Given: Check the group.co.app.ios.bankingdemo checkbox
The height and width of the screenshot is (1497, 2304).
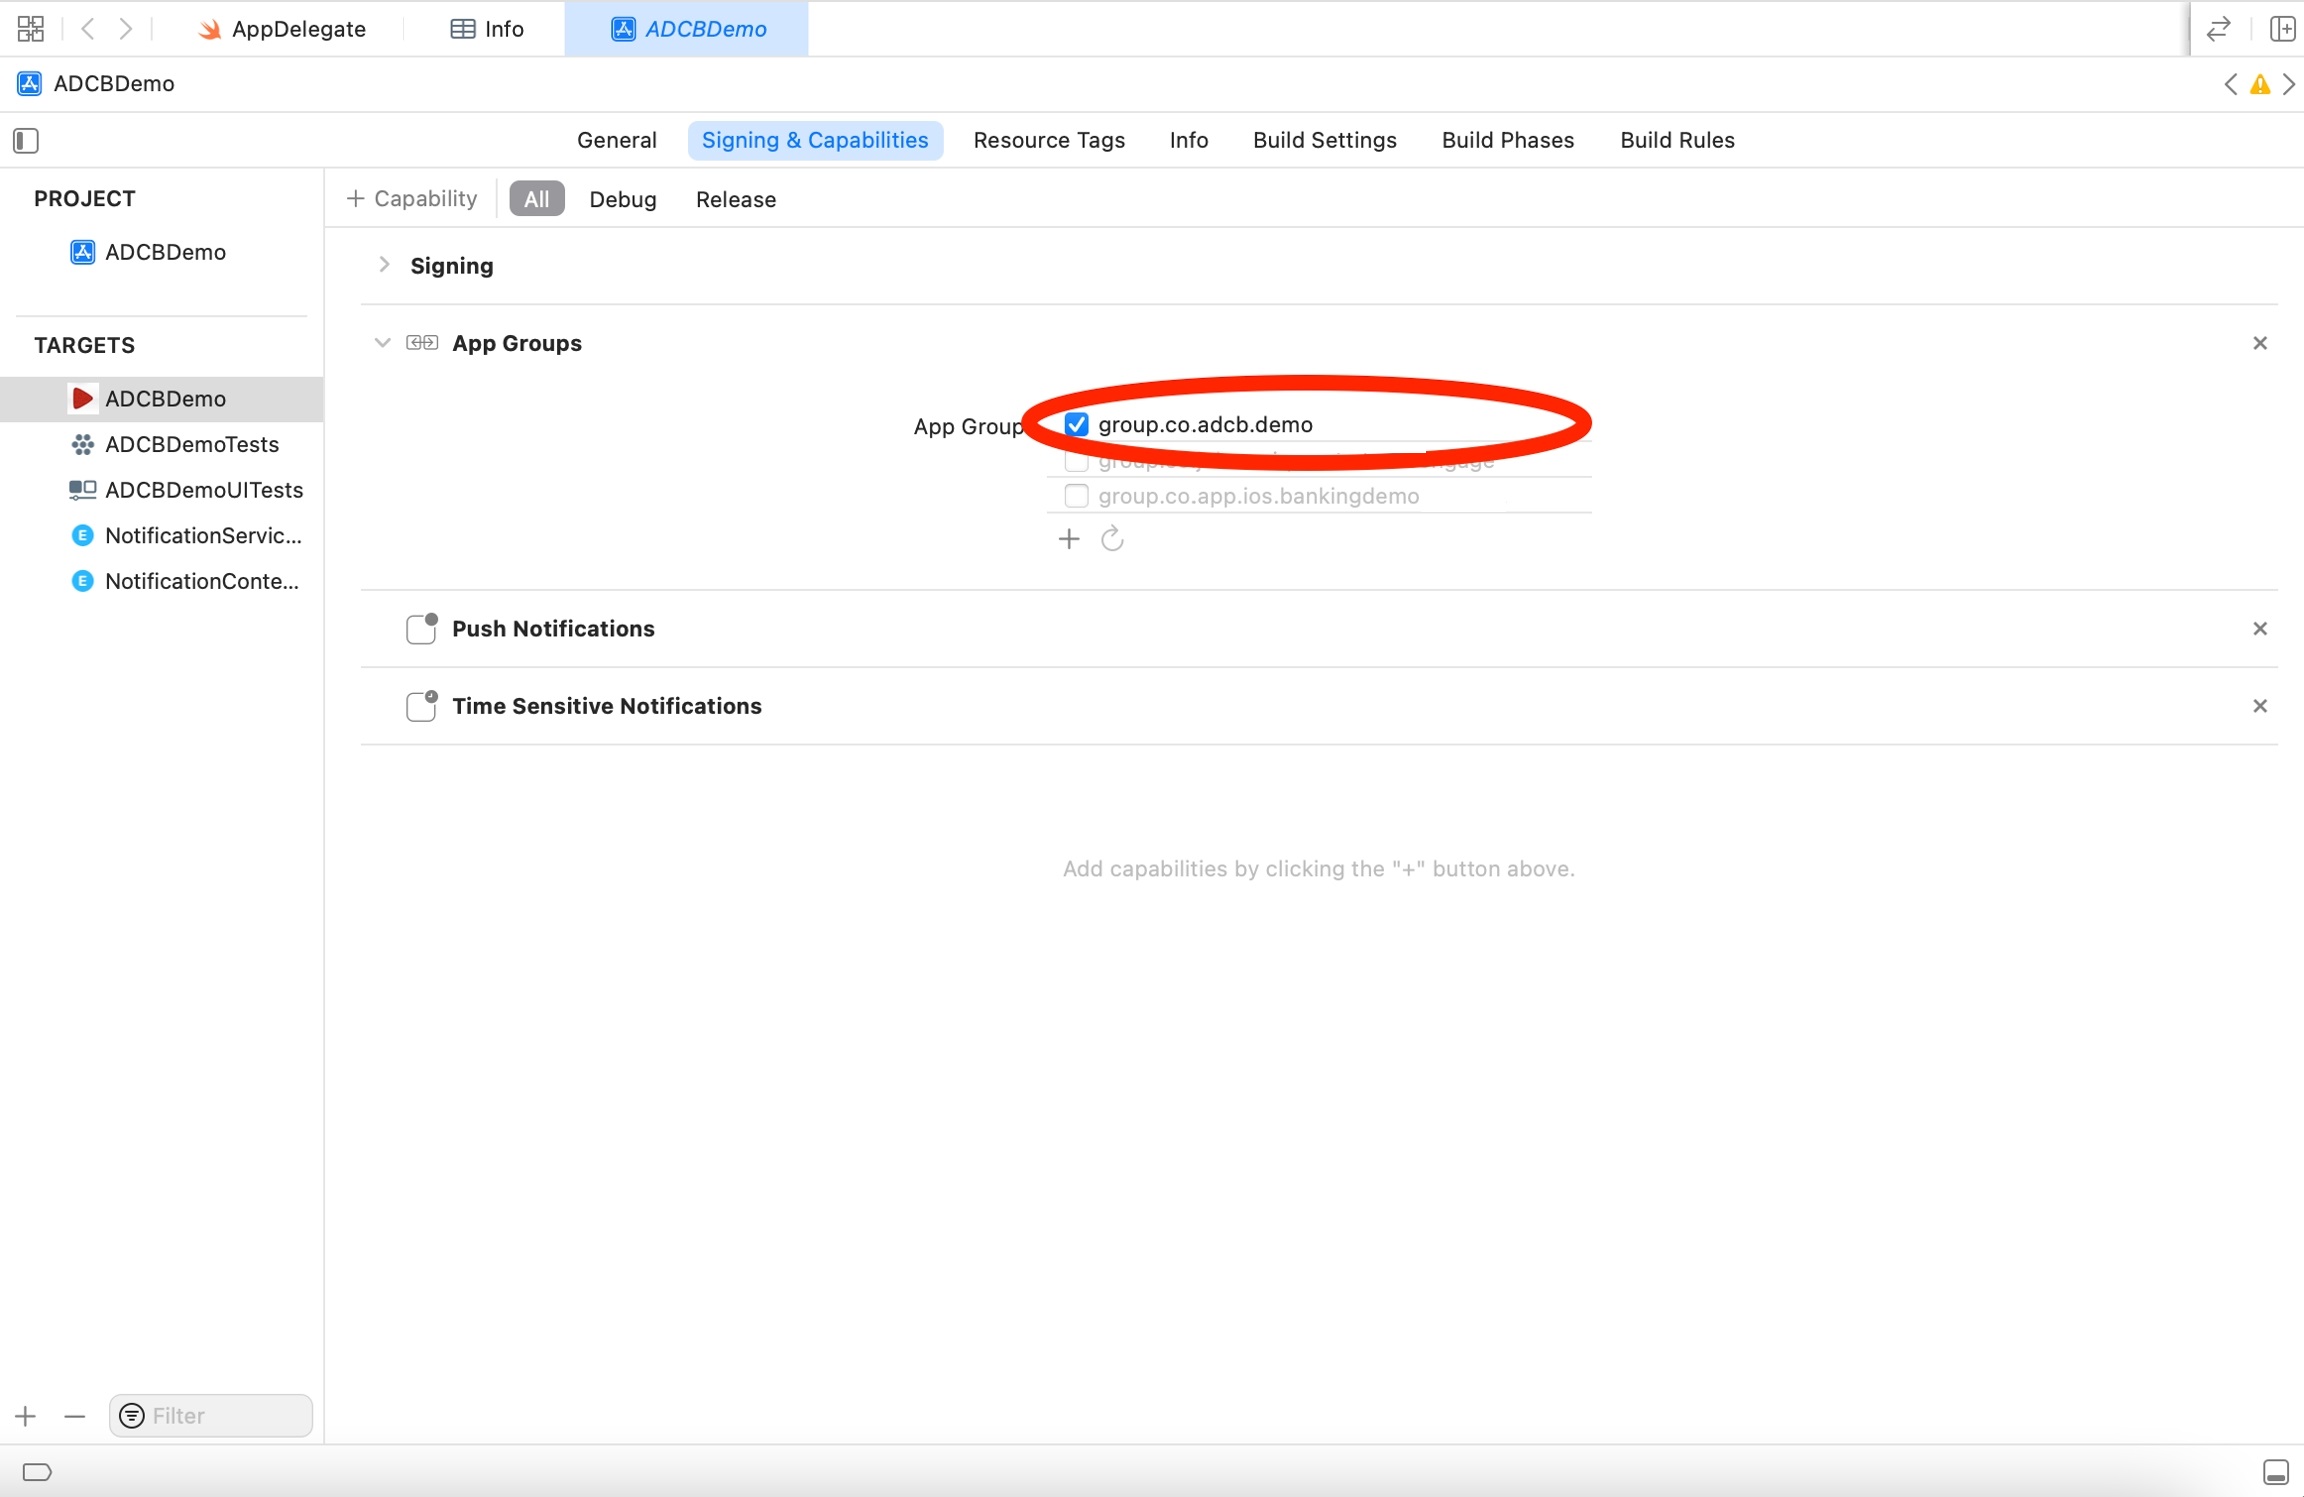Looking at the screenshot, I should [x=1076, y=496].
